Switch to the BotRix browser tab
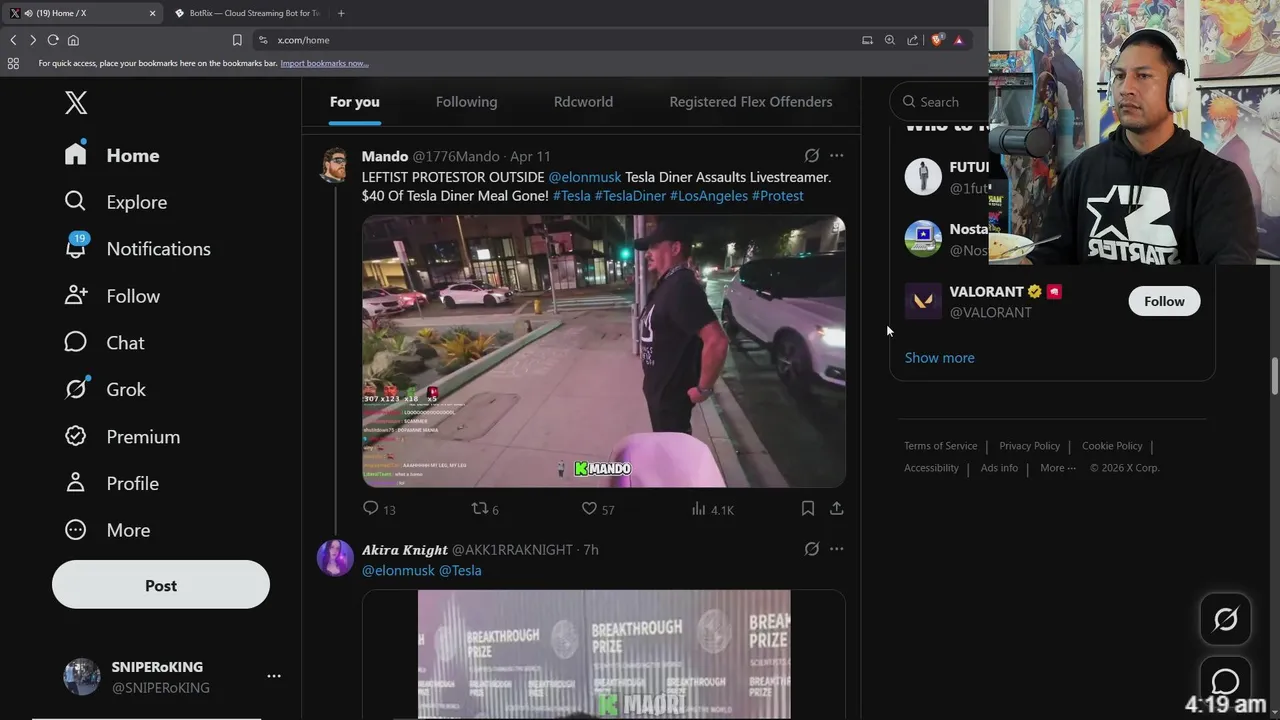The height and width of the screenshot is (720, 1280). [x=247, y=13]
